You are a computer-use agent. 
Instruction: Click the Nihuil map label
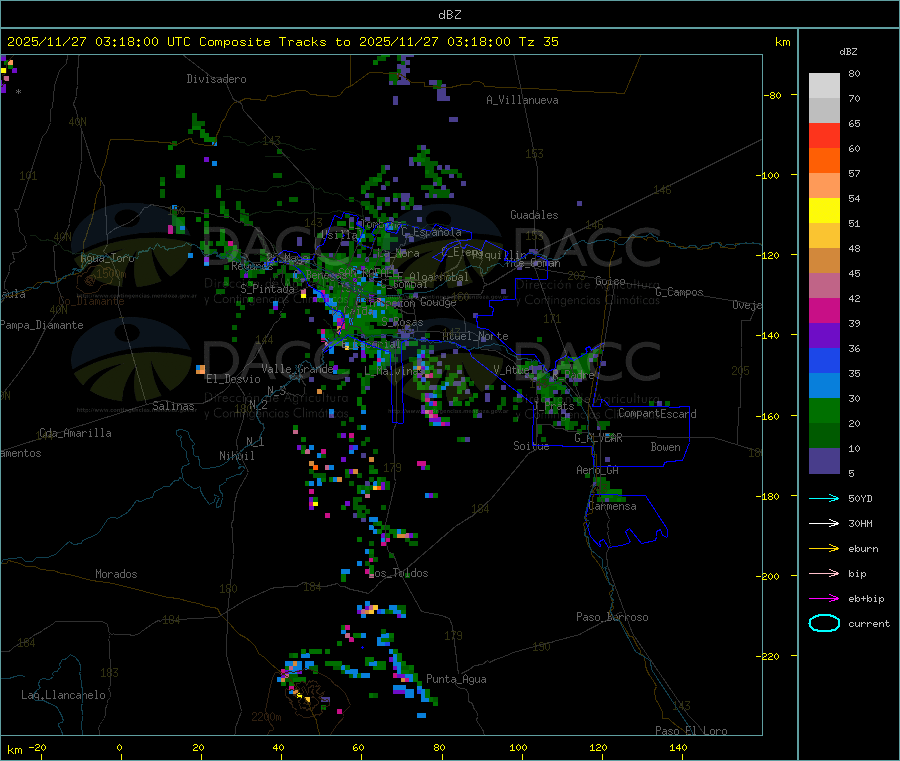coord(237,456)
